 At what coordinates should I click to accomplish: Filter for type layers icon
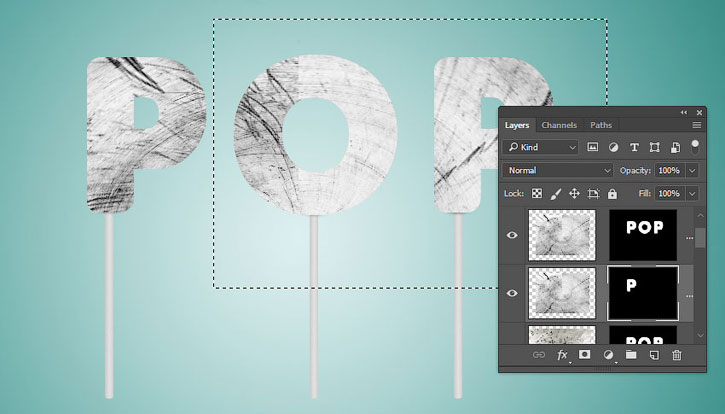coord(634,147)
